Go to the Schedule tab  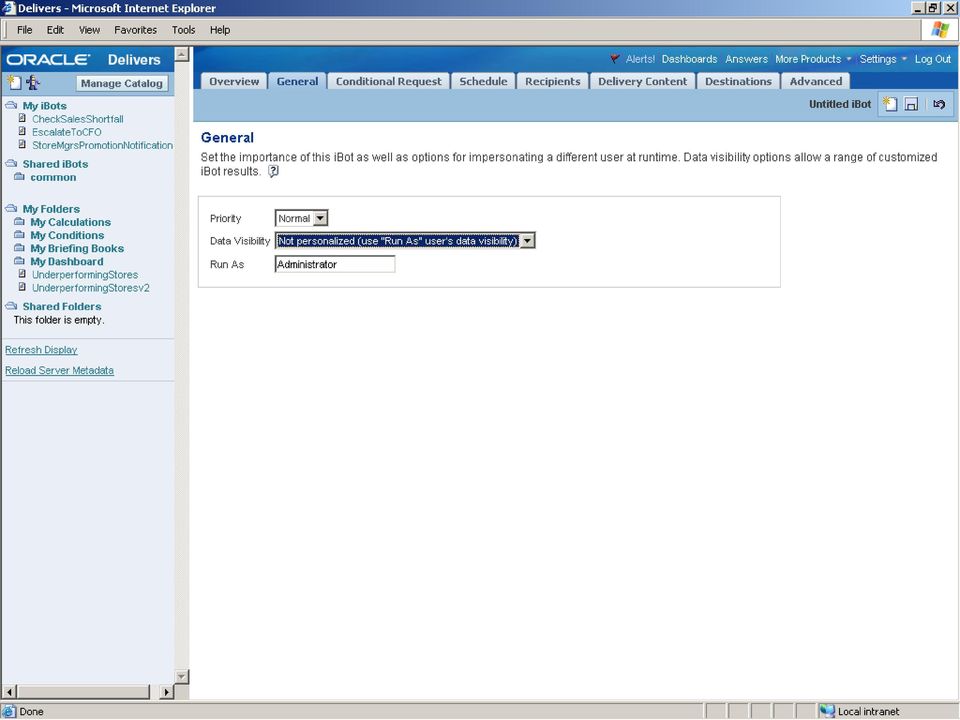pyautogui.click(x=483, y=81)
